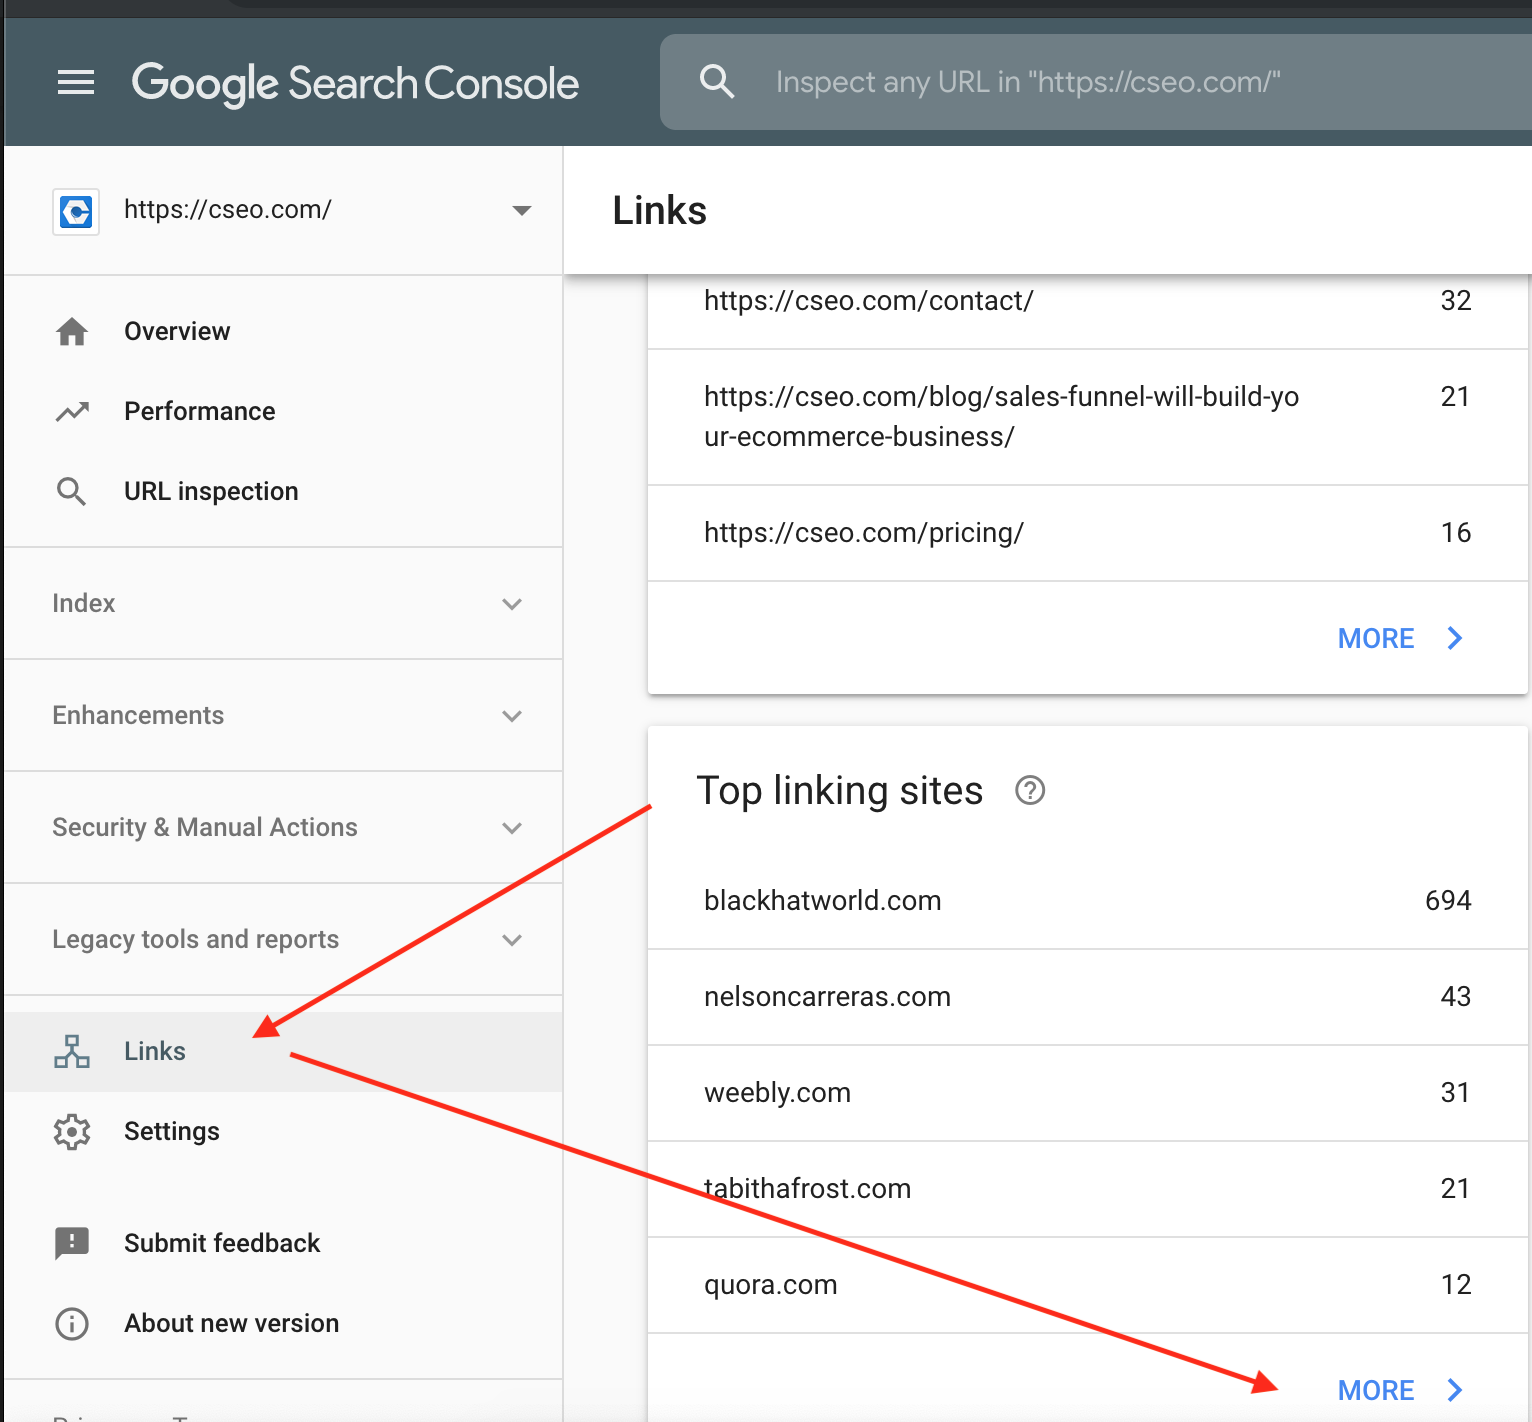Viewport: 1532px width, 1422px height.
Task: Select URL inspection in the sidebar
Action: 284,491
